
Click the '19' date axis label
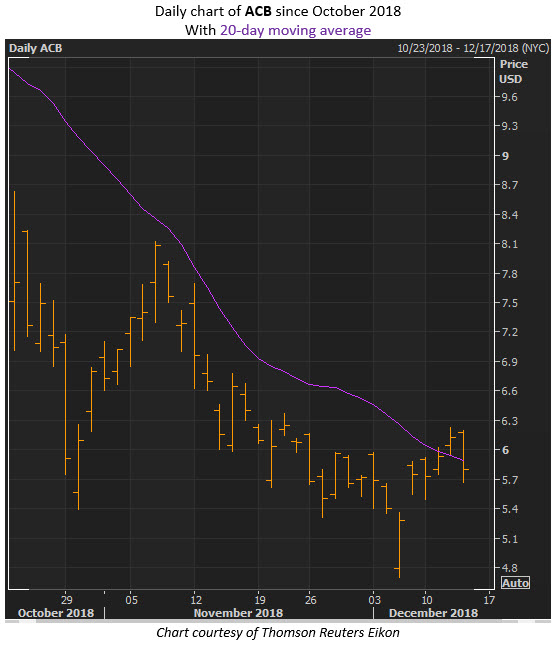(x=260, y=600)
